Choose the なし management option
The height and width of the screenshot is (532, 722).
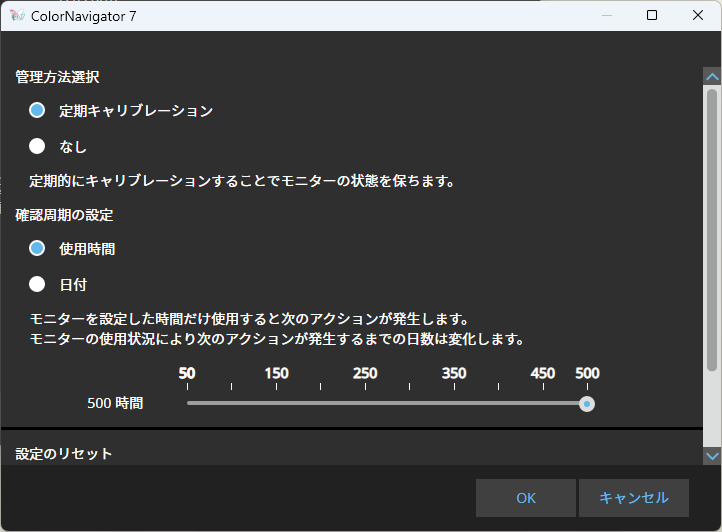(x=37, y=146)
